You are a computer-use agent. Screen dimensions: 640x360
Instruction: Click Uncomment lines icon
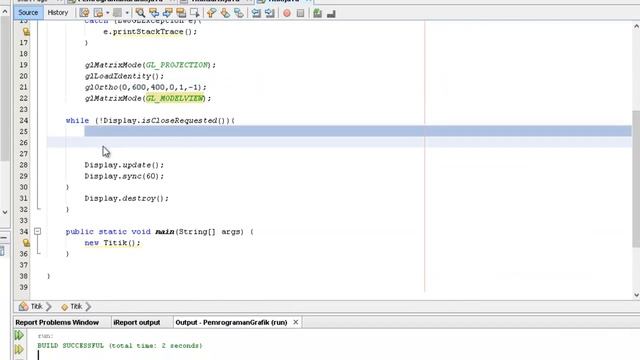click(331, 13)
